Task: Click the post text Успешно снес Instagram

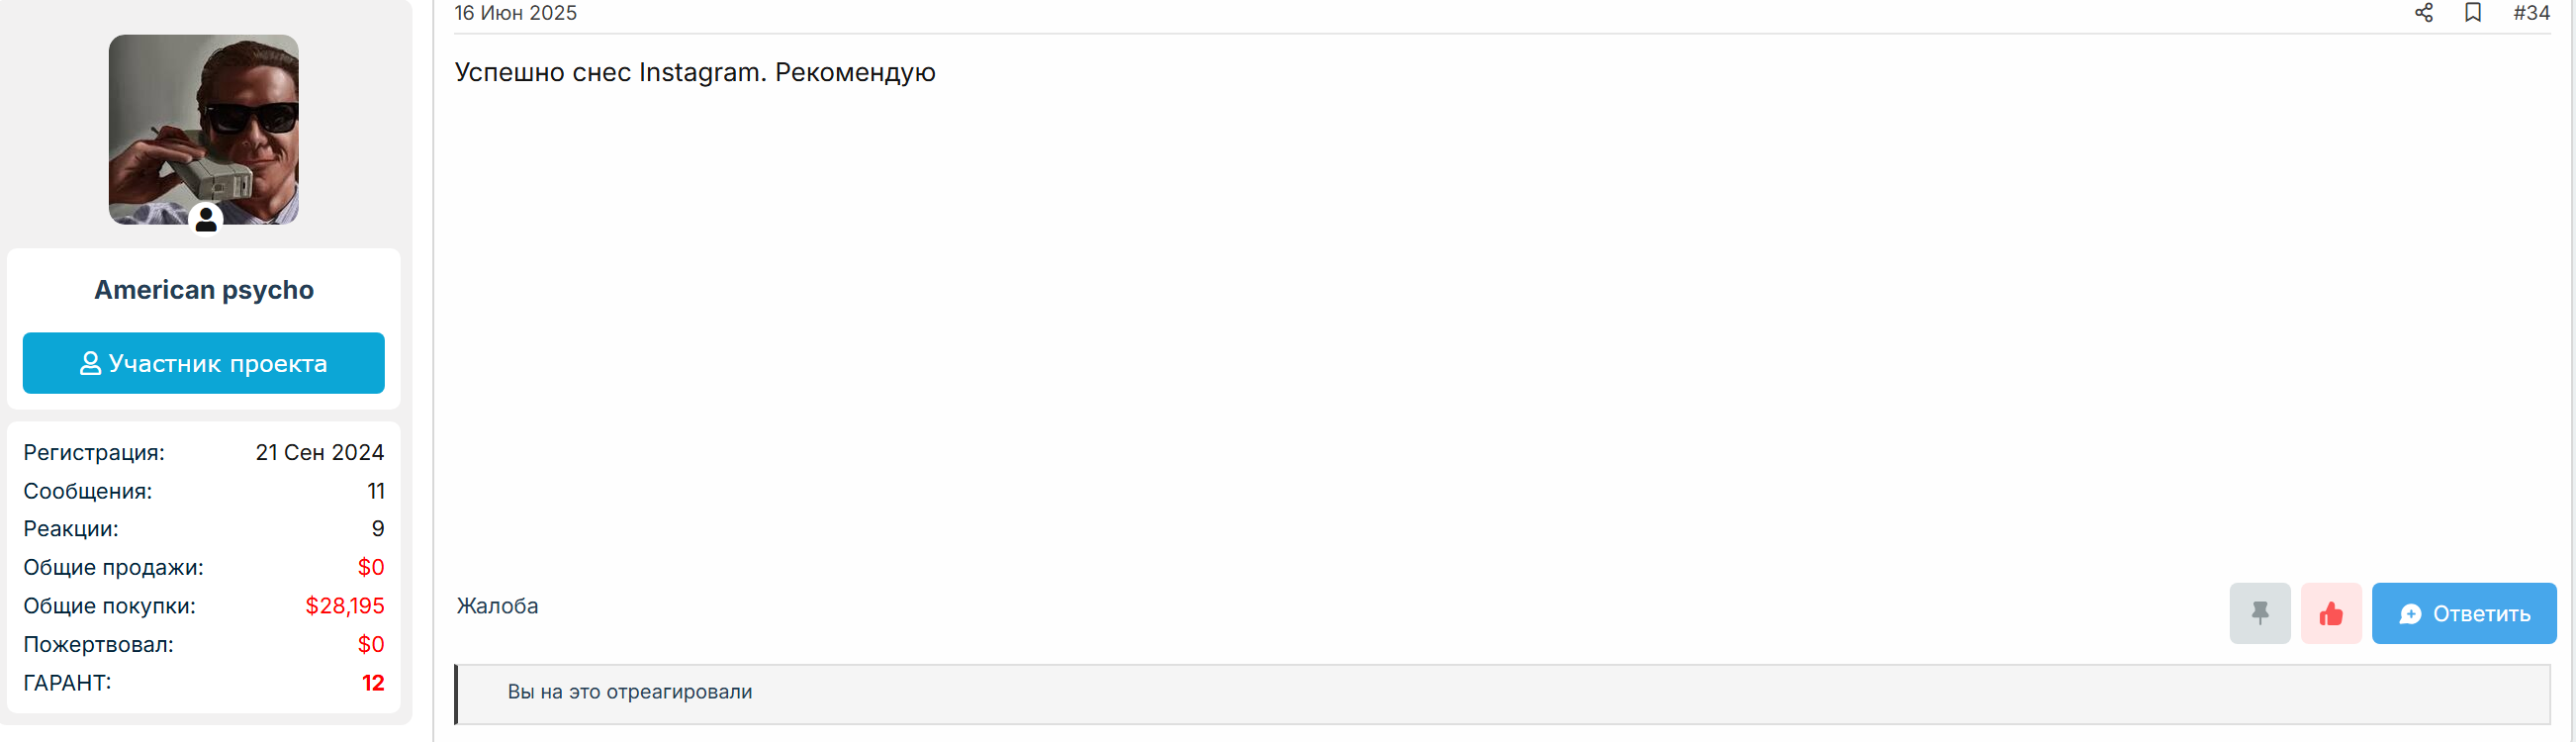Action: click(611, 72)
